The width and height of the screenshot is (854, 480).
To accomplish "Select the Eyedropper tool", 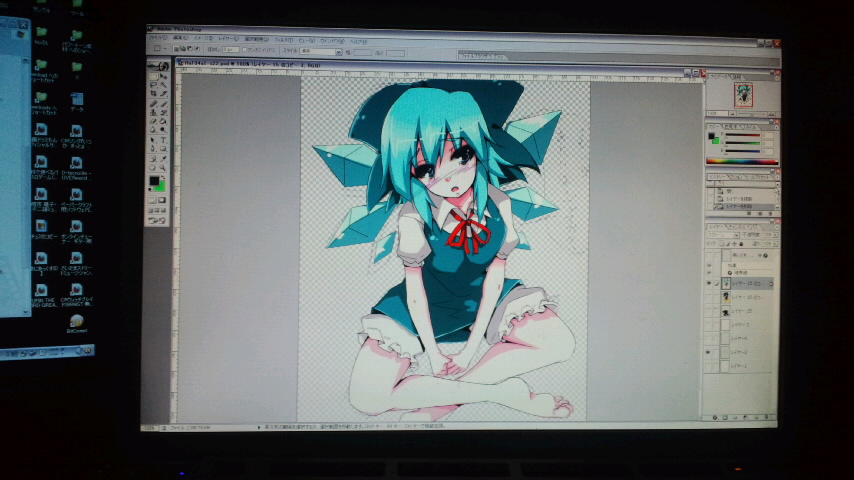I will (164, 159).
